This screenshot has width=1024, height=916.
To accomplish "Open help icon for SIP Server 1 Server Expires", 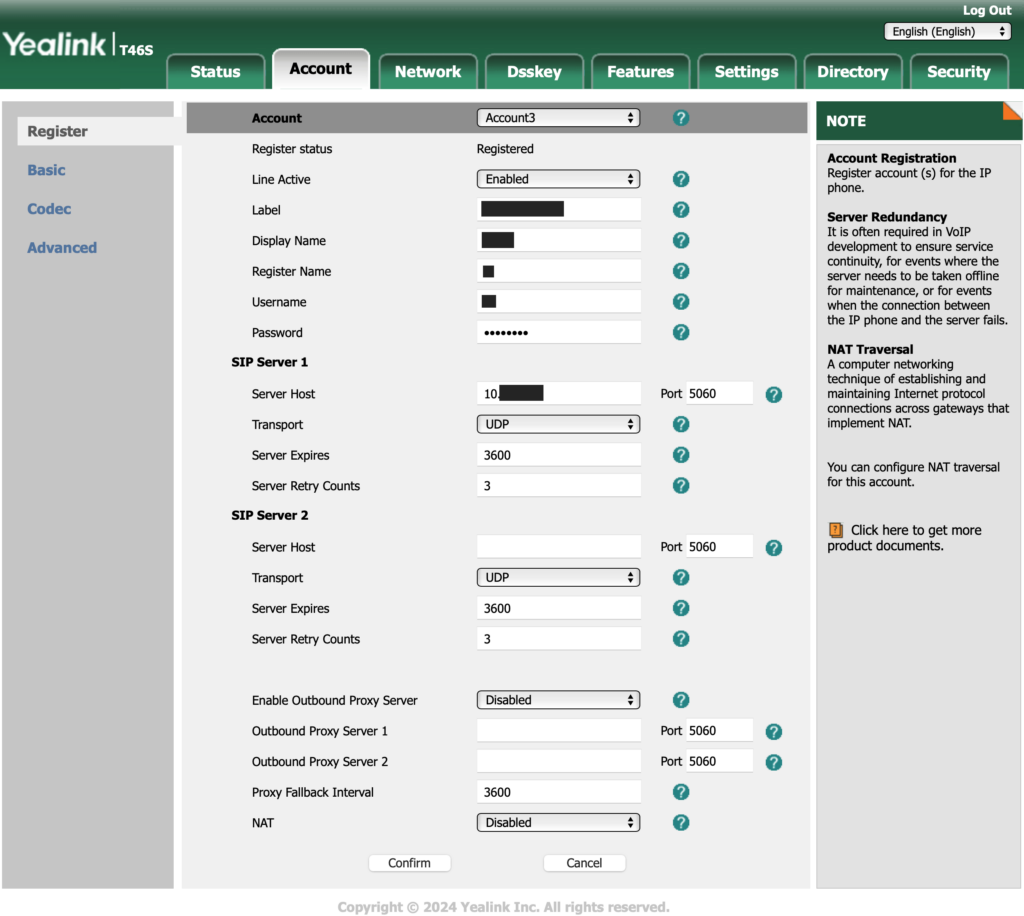I will pos(680,455).
